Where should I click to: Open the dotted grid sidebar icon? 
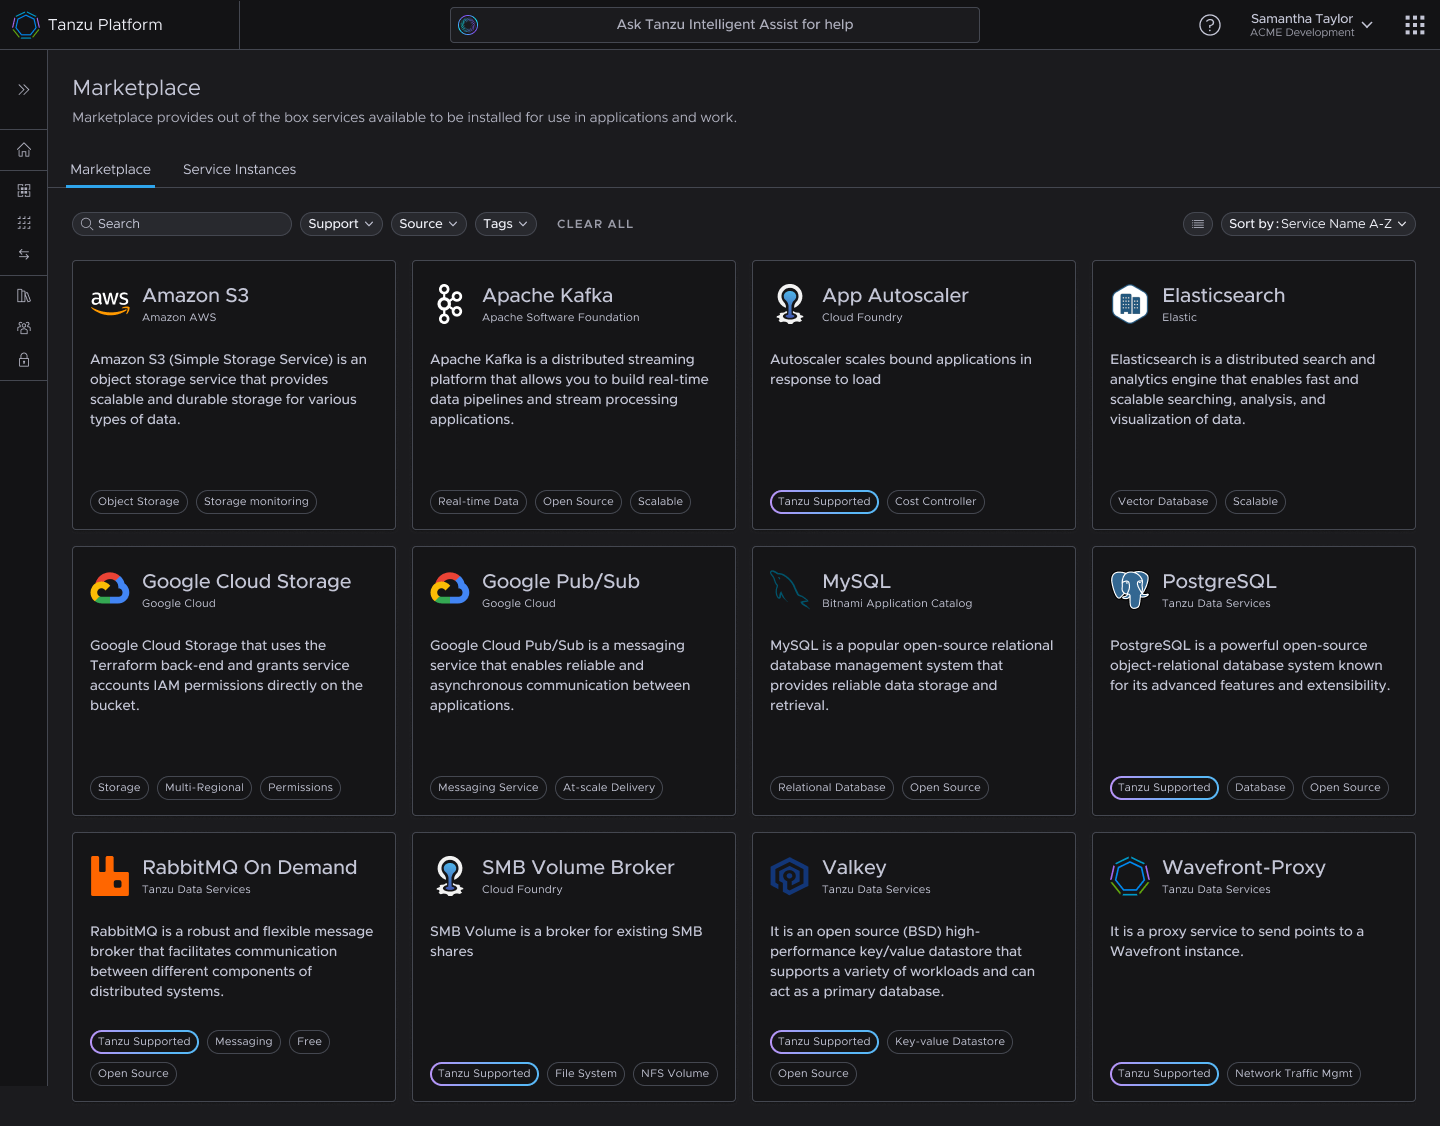click(x=24, y=222)
